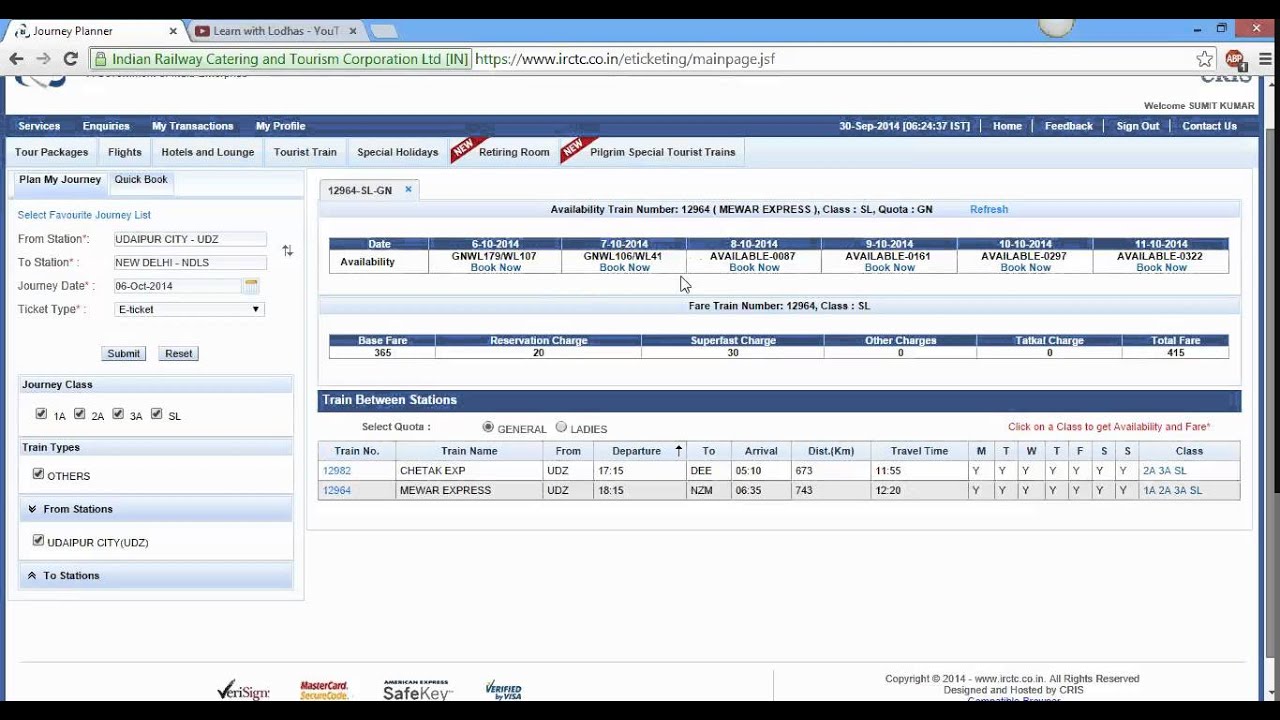Open the Feedback link

pyautogui.click(x=1069, y=126)
